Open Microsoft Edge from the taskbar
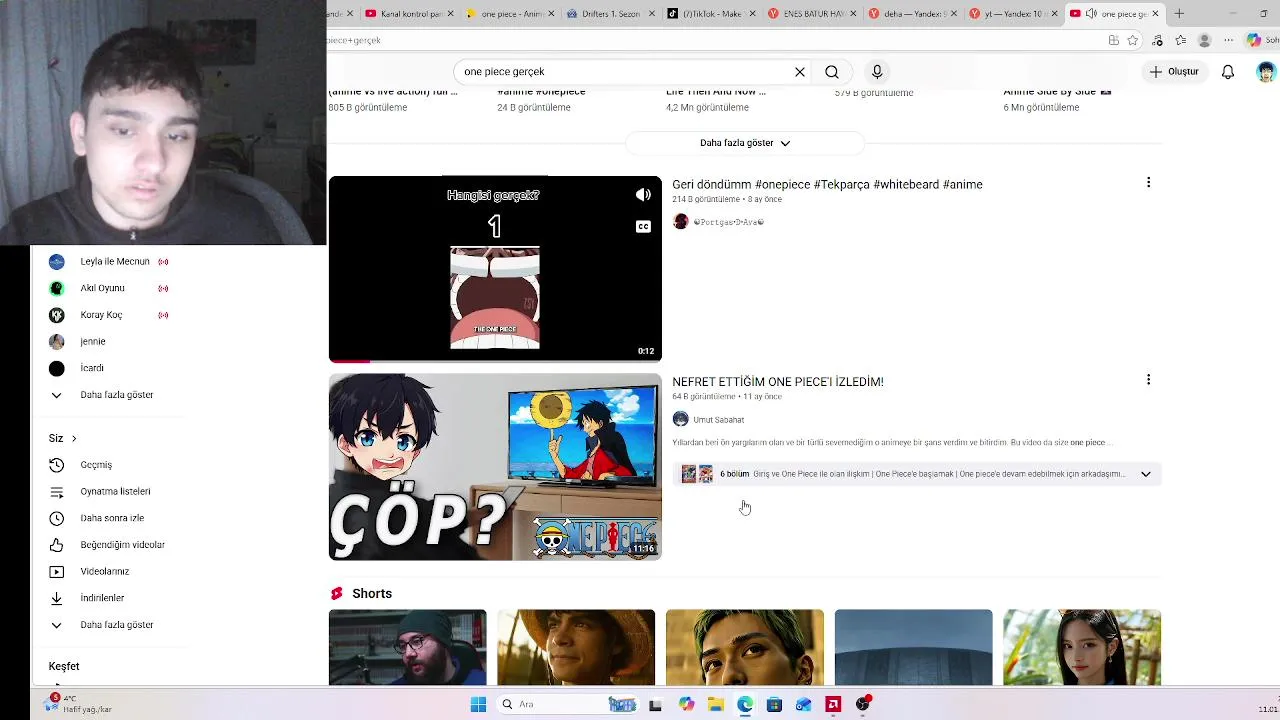Viewport: 1280px width, 720px height. click(745, 705)
